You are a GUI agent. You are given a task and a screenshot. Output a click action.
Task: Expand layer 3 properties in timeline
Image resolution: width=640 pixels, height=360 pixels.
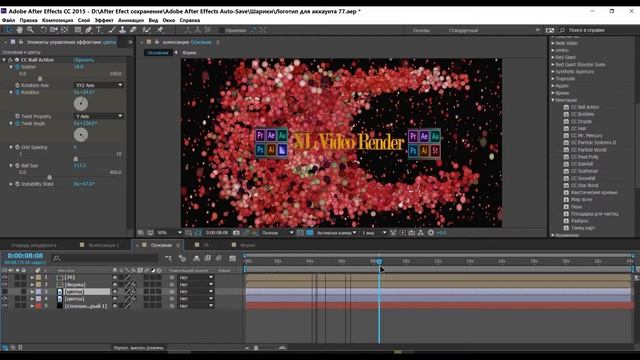(x=32, y=292)
